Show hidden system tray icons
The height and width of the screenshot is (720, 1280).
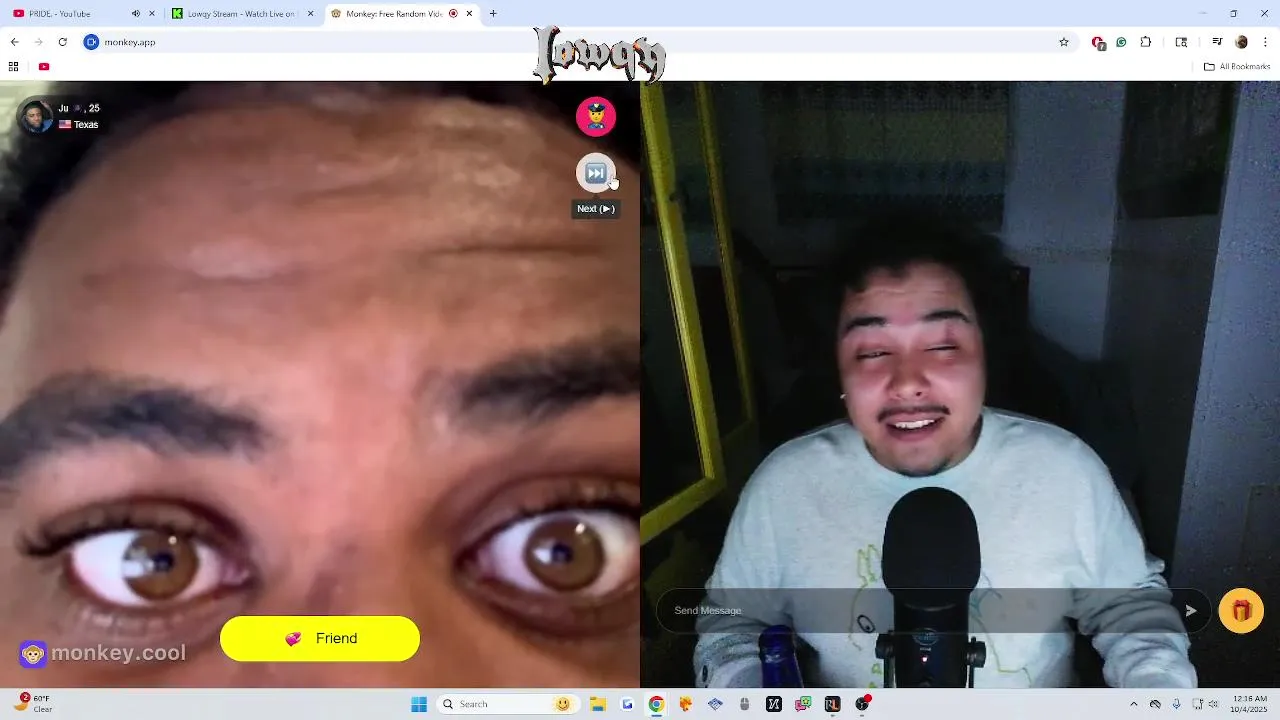click(1133, 704)
